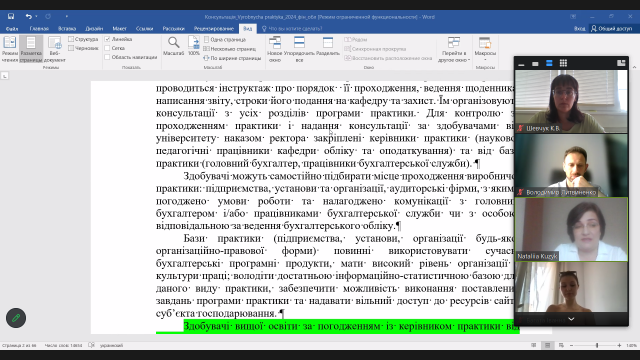The image size is (640, 360).
Task: Open the Ссылки ribbon tab
Action: point(144,29)
